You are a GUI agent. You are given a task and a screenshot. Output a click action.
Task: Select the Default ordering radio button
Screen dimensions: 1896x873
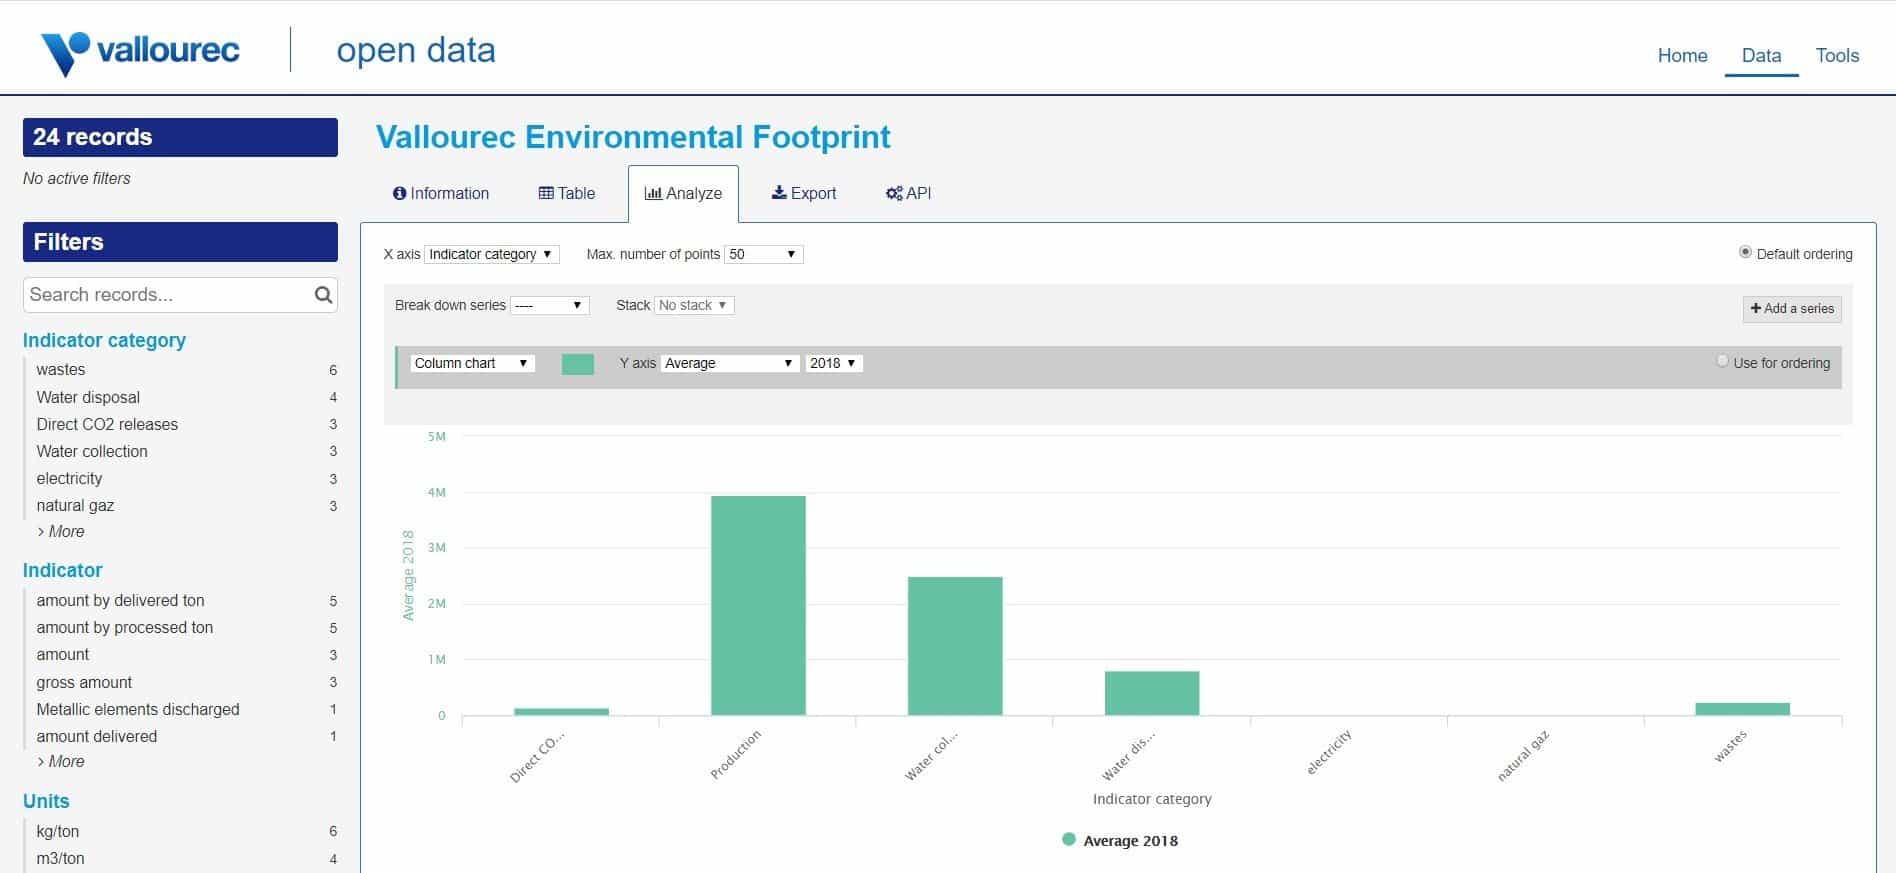(1745, 253)
